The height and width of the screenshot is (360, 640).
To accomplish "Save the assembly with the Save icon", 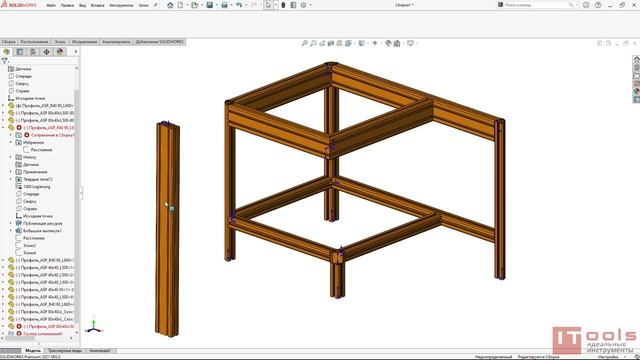I will point(209,5).
